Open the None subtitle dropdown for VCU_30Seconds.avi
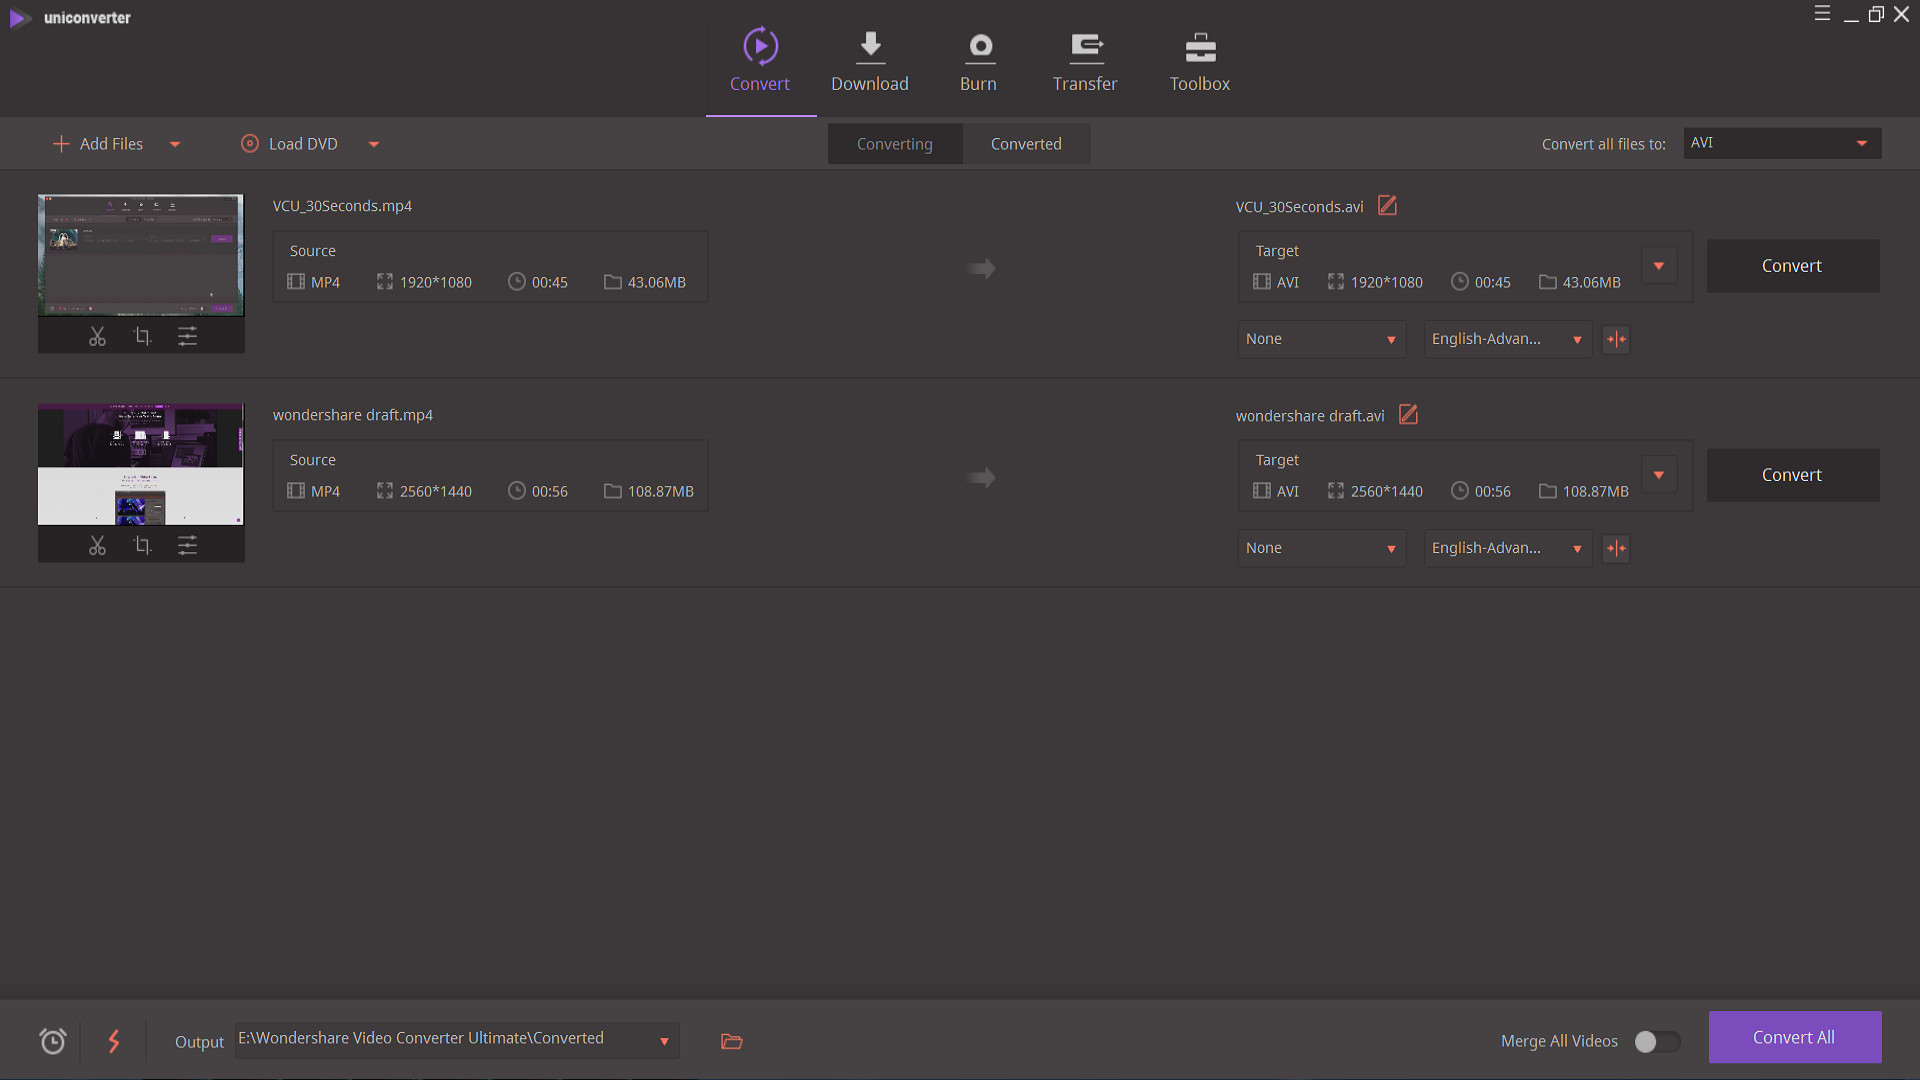Image resolution: width=1920 pixels, height=1080 pixels. [1321, 340]
